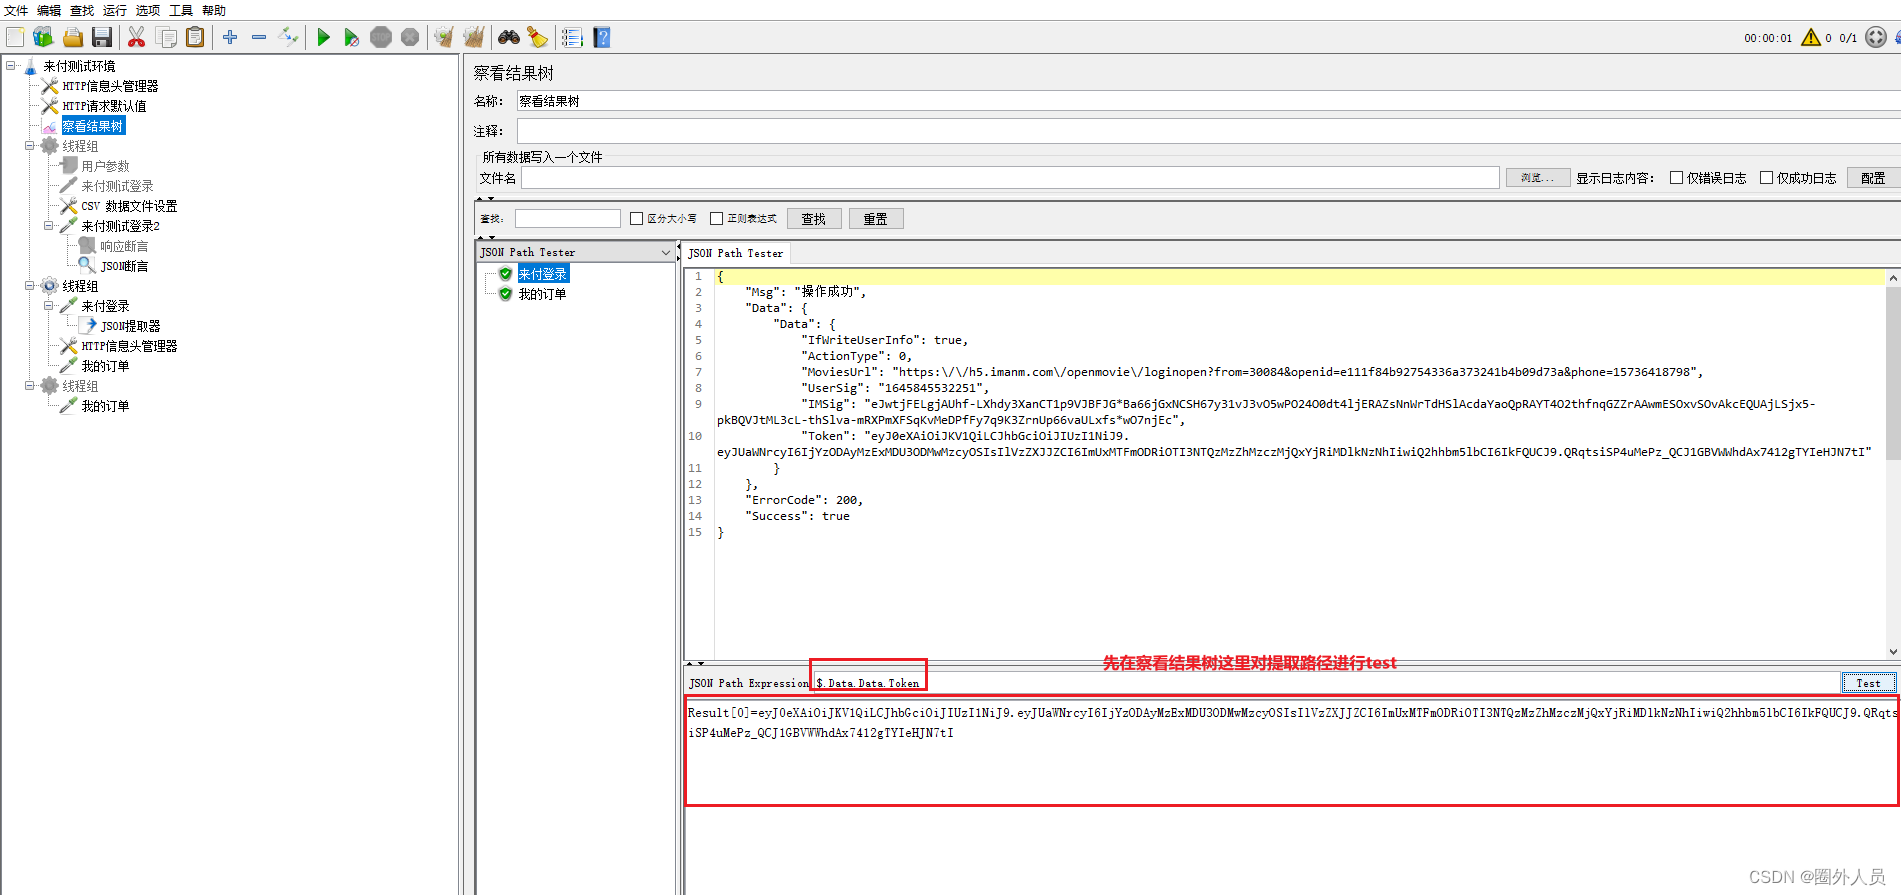This screenshot has width=1901, height=895.
Task: Select 来付登录 result in results list
Action: [543, 274]
